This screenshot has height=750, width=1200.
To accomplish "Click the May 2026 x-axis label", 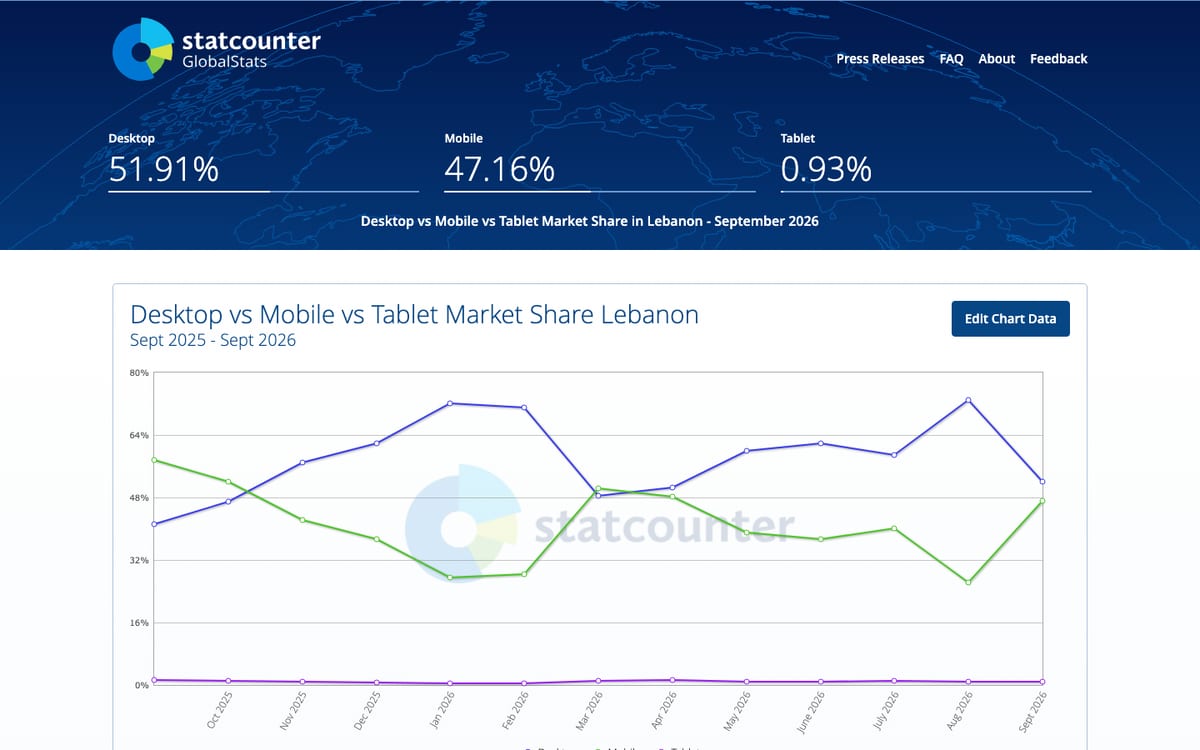I will pyautogui.click(x=738, y=710).
